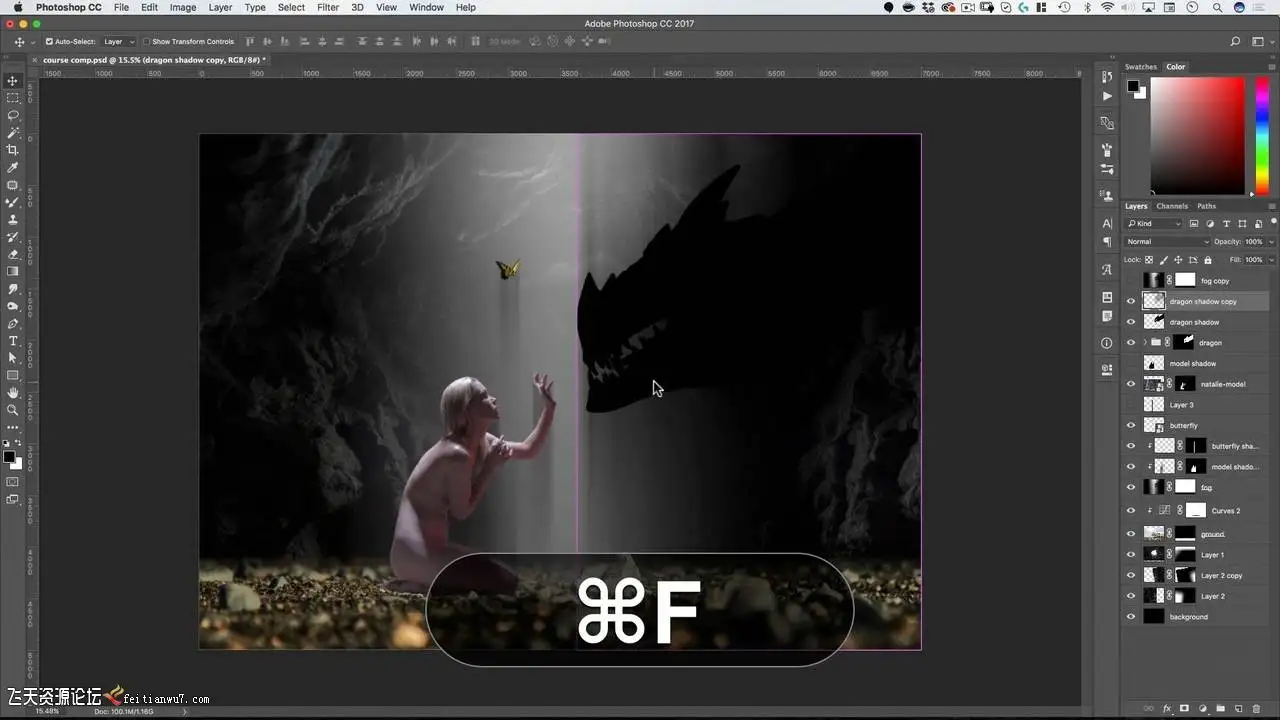Select the Eyedropper tool
Image resolution: width=1280 pixels, height=720 pixels.
(13, 167)
